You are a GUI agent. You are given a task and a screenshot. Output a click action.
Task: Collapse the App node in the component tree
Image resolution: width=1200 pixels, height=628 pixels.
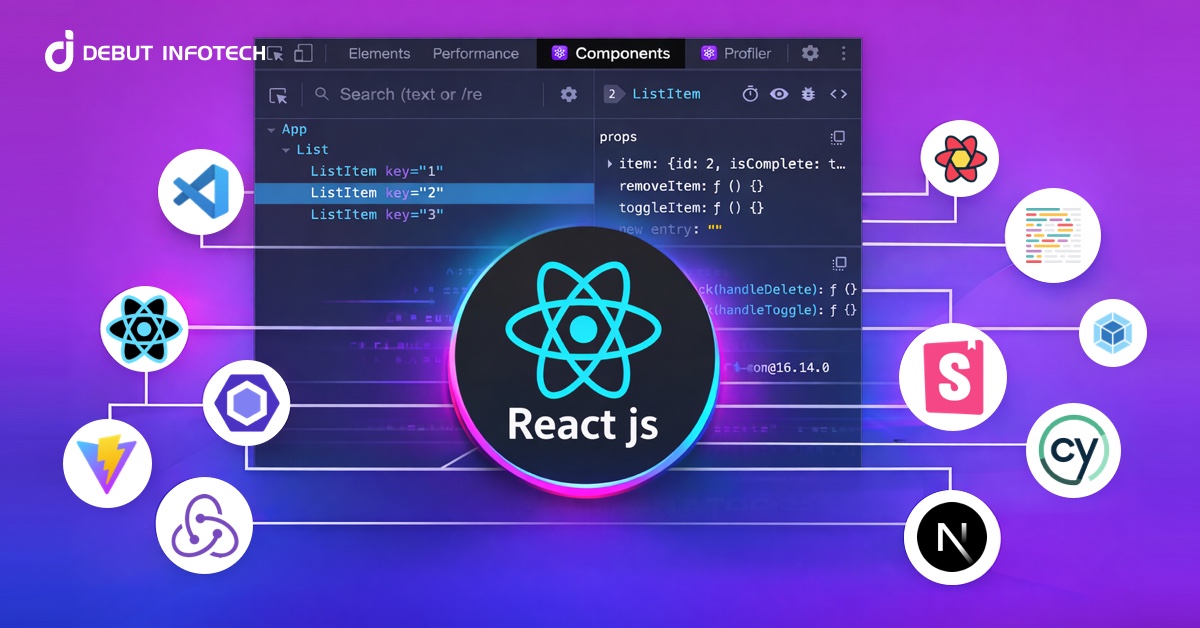click(x=272, y=129)
